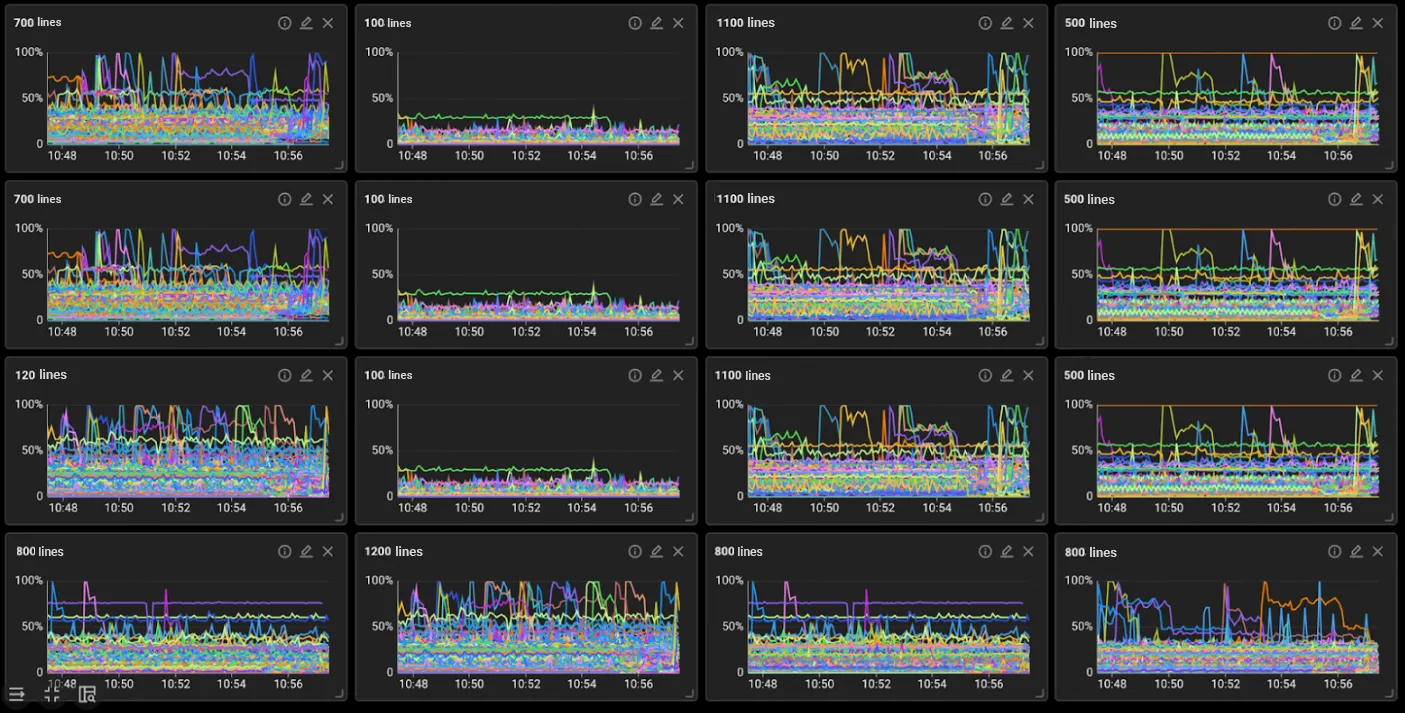Close the 1200 lines panel
This screenshot has height=713, width=1405.
(x=678, y=552)
